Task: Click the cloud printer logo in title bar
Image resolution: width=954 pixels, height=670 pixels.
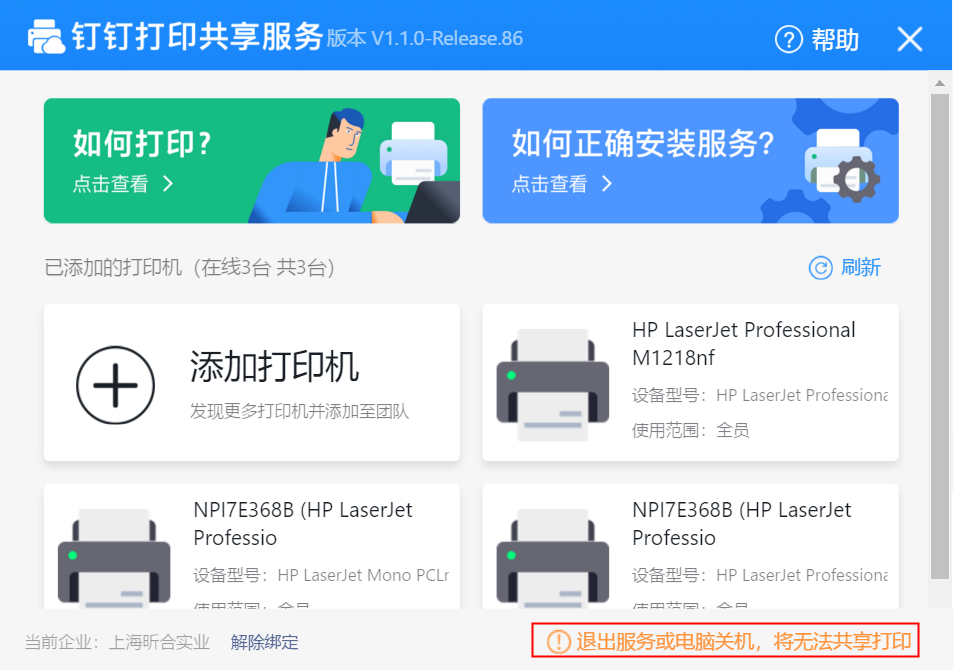Action: click(46, 38)
